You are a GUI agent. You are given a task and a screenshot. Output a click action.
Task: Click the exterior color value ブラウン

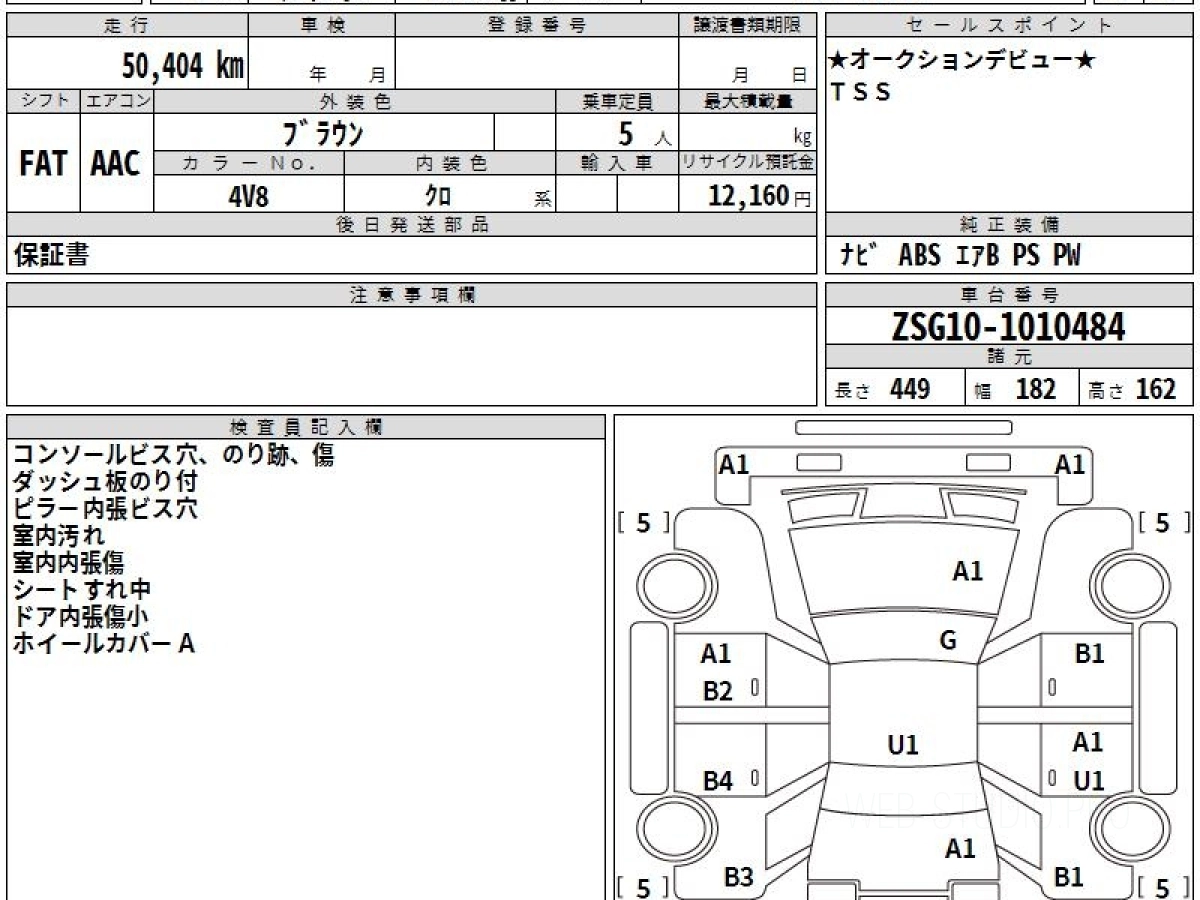click(x=323, y=133)
